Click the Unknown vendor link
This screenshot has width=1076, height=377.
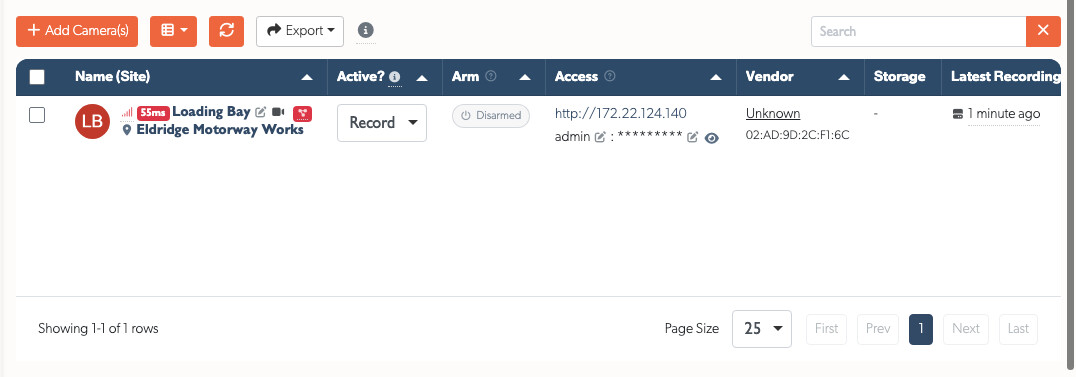click(x=773, y=113)
